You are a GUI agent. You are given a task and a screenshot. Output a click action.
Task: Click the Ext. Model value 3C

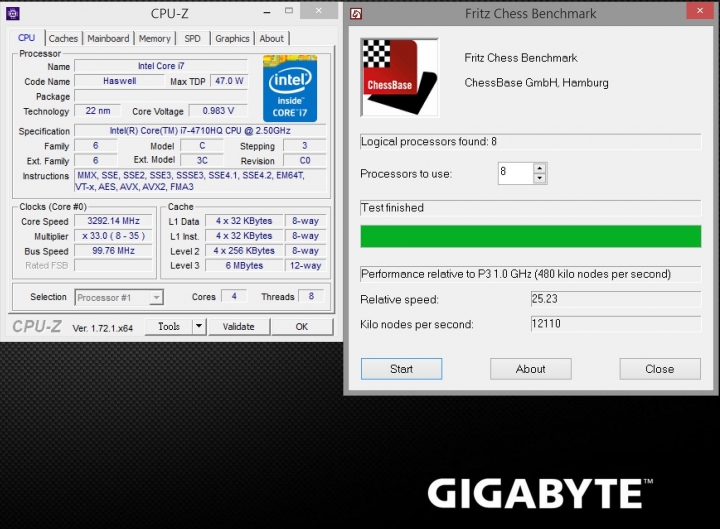coord(202,161)
